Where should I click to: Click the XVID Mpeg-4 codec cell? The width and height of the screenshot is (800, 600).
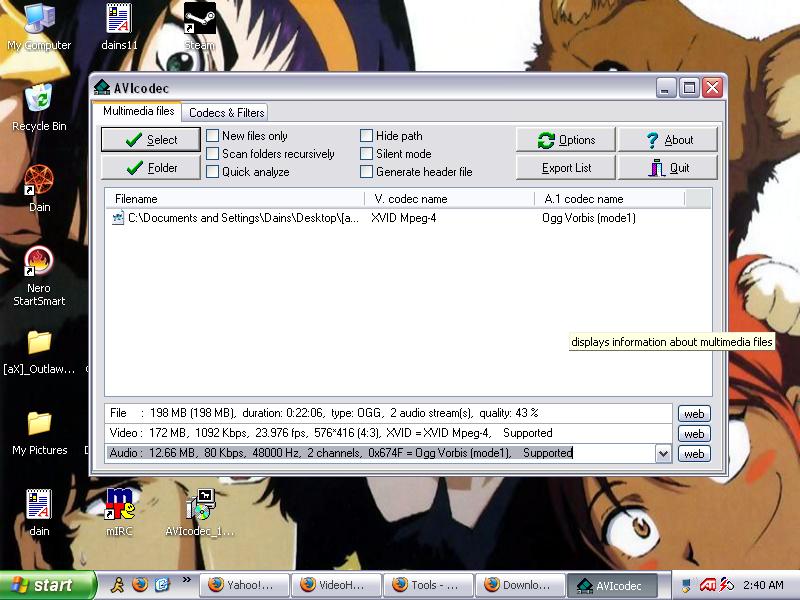point(404,218)
